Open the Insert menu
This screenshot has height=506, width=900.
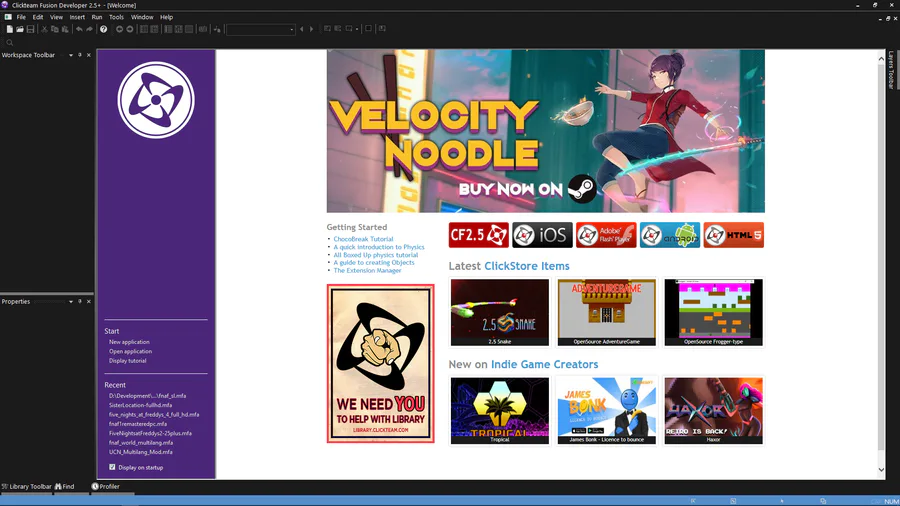pos(77,17)
